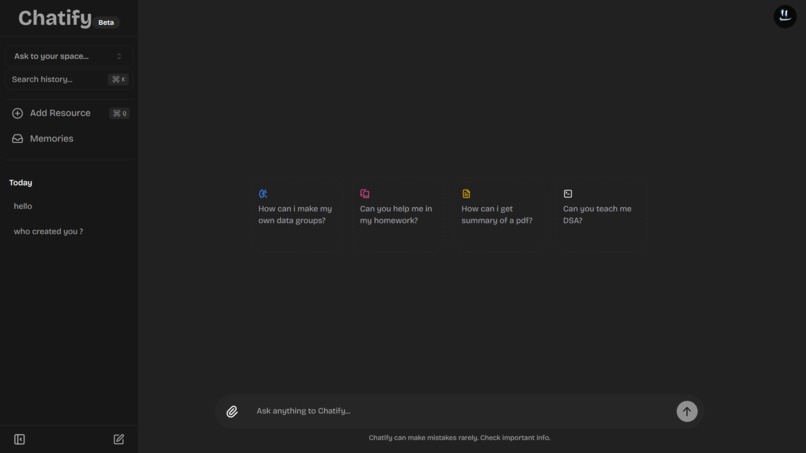Click the Chatify logo title
Screen dimensions: 806x453
click(55, 19)
